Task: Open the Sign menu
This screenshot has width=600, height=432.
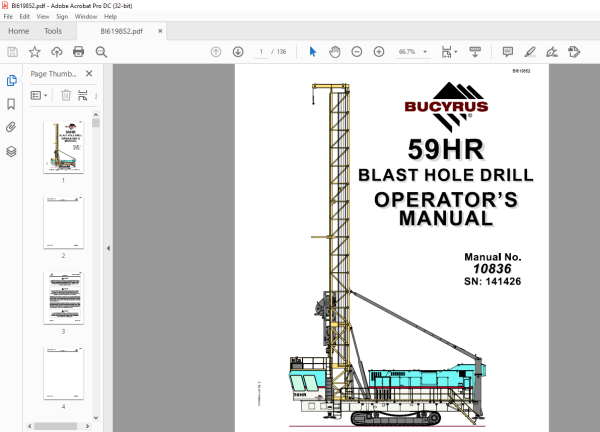Action: tap(62, 16)
